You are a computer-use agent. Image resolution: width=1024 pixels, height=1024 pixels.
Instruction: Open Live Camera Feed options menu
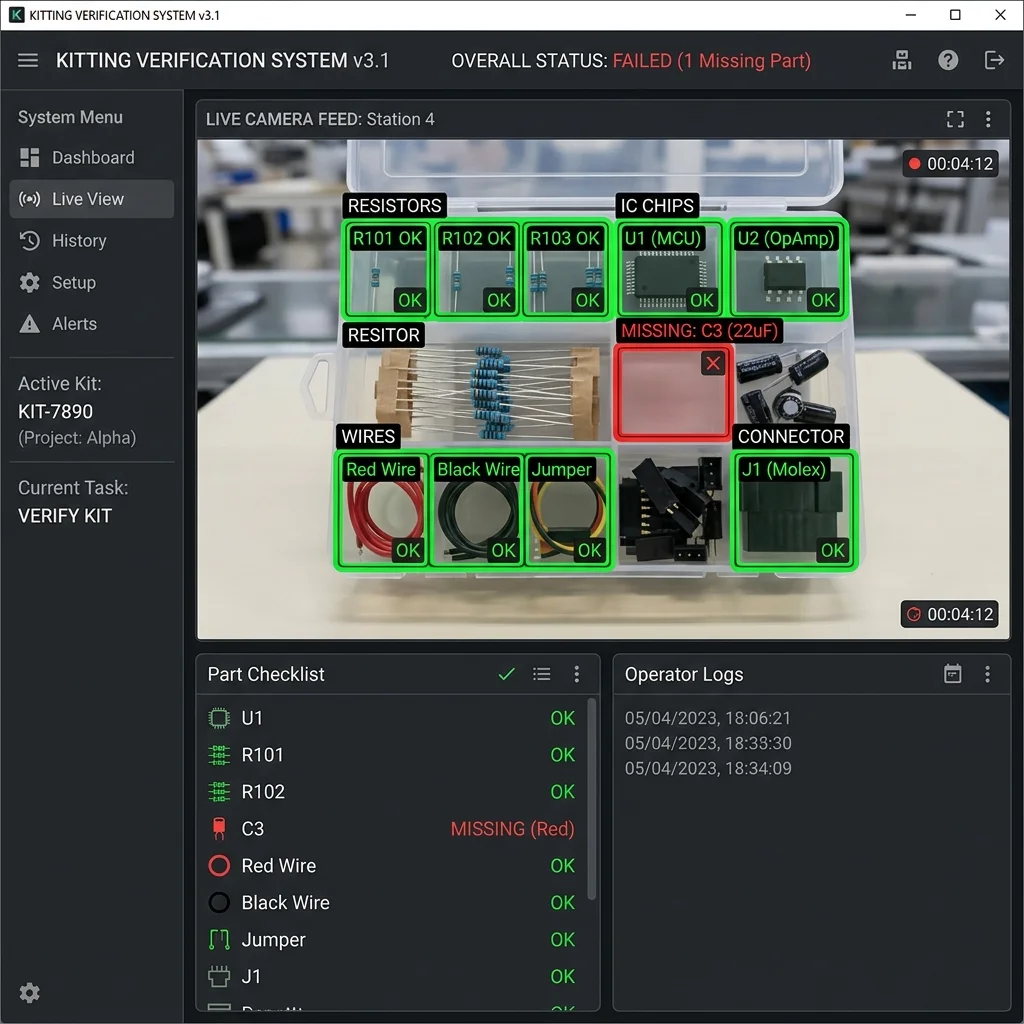point(987,119)
